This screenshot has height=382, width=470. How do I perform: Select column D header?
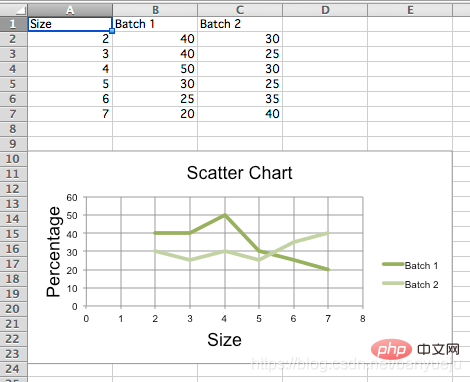point(325,10)
